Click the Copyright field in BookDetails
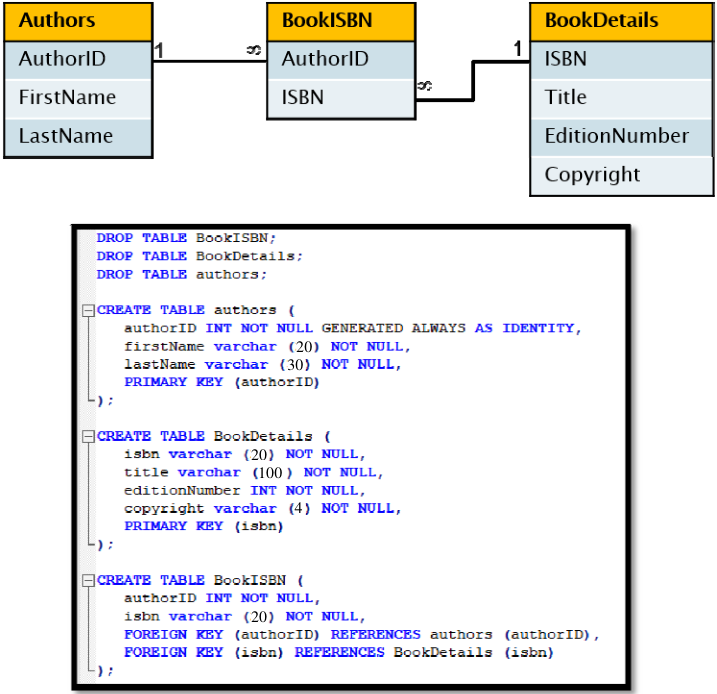 tap(621, 176)
